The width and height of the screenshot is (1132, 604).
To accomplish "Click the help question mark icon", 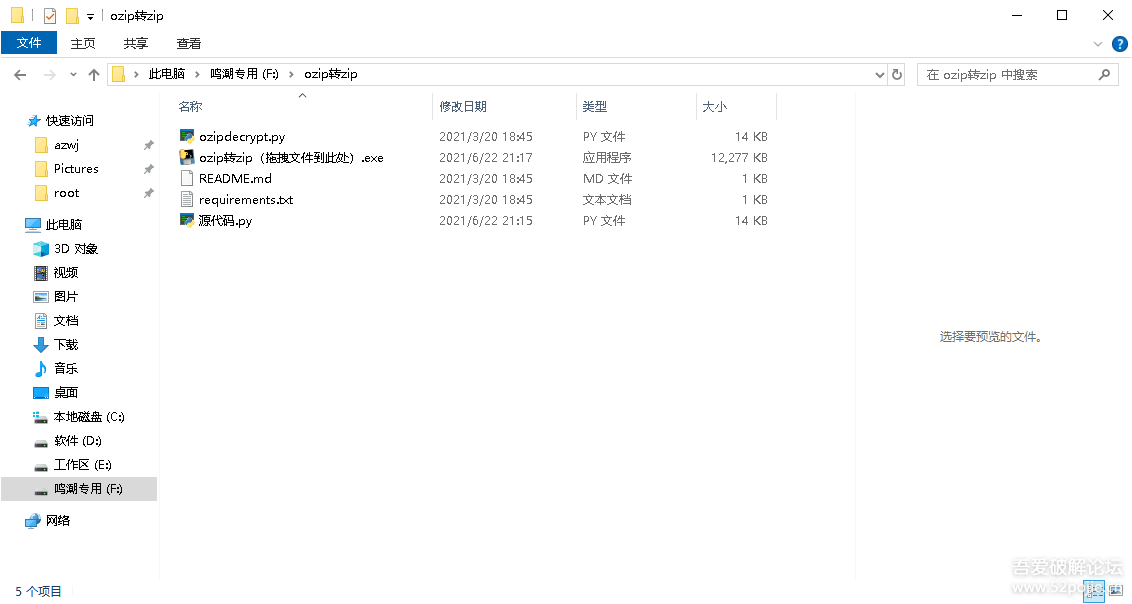I will (1119, 43).
